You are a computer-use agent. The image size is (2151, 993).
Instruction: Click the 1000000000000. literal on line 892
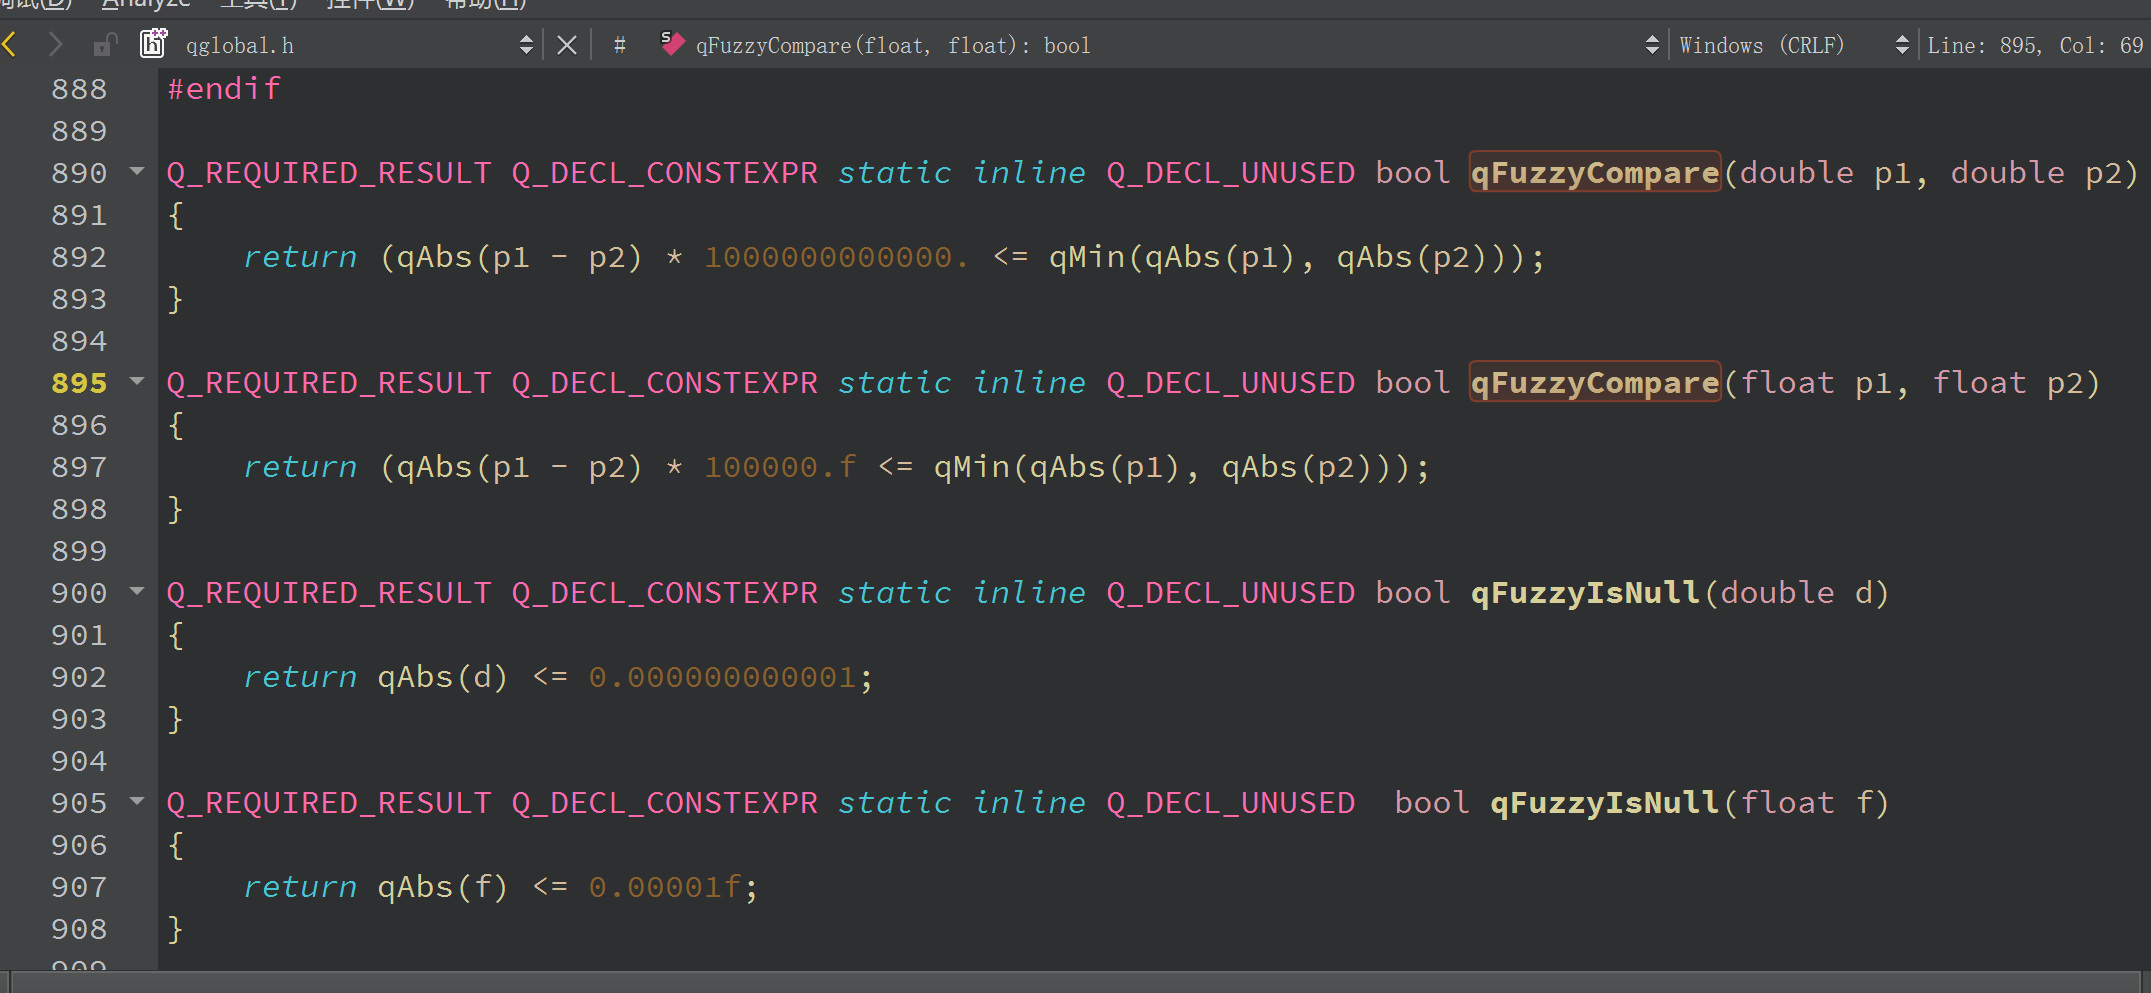click(x=837, y=258)
